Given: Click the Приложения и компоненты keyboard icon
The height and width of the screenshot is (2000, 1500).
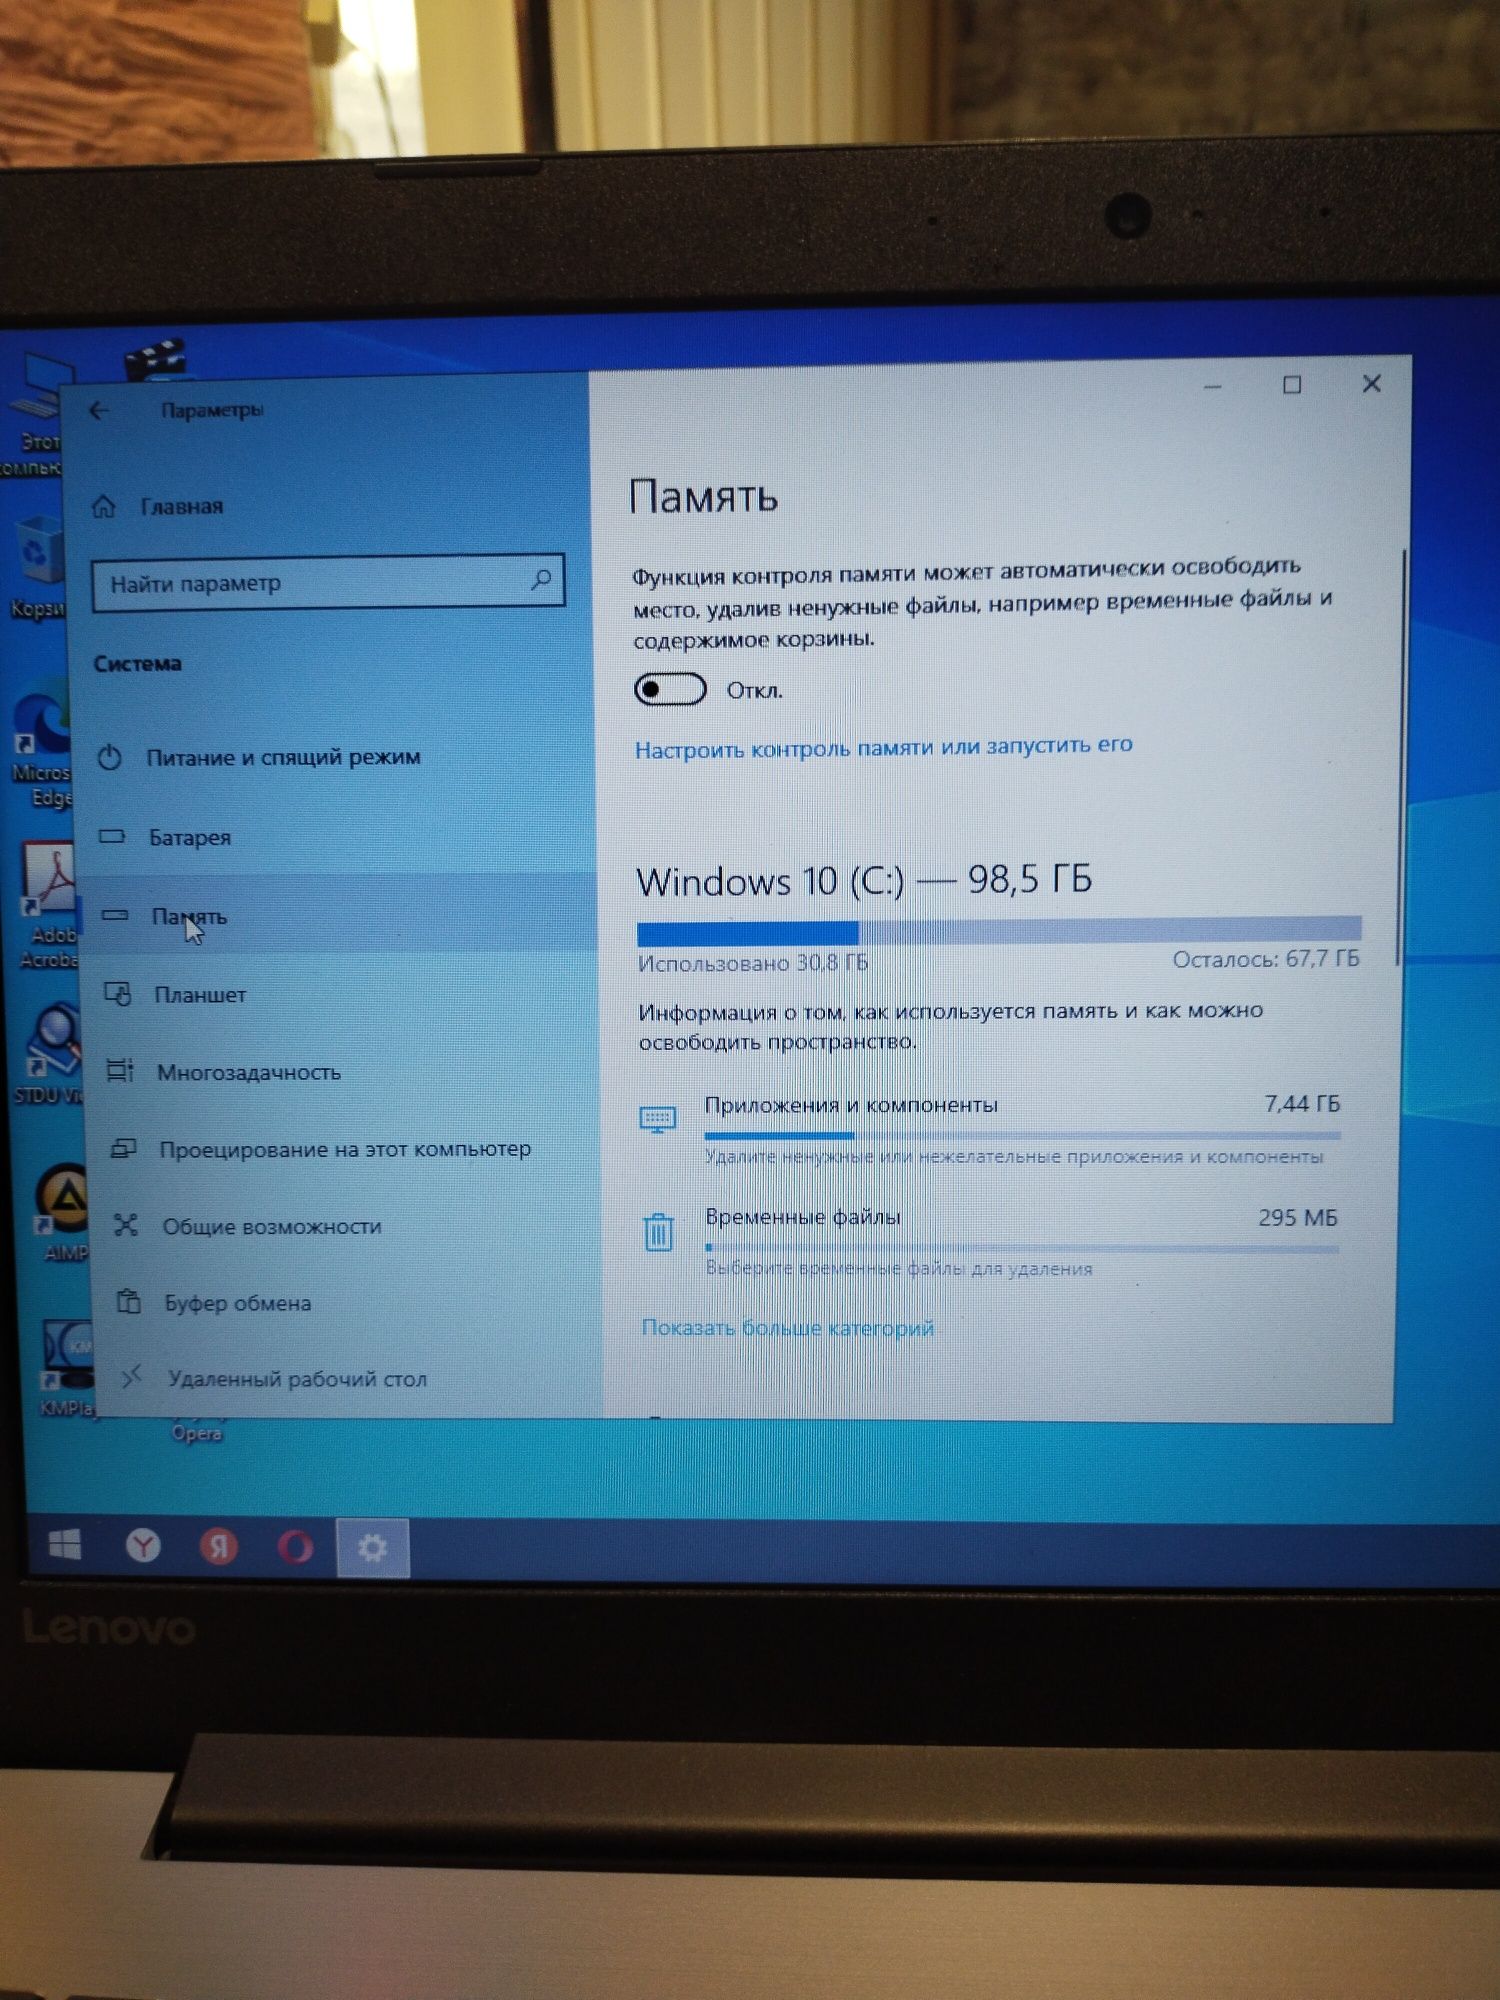Looking at the screenshot, I should [x=657, y=1119].
